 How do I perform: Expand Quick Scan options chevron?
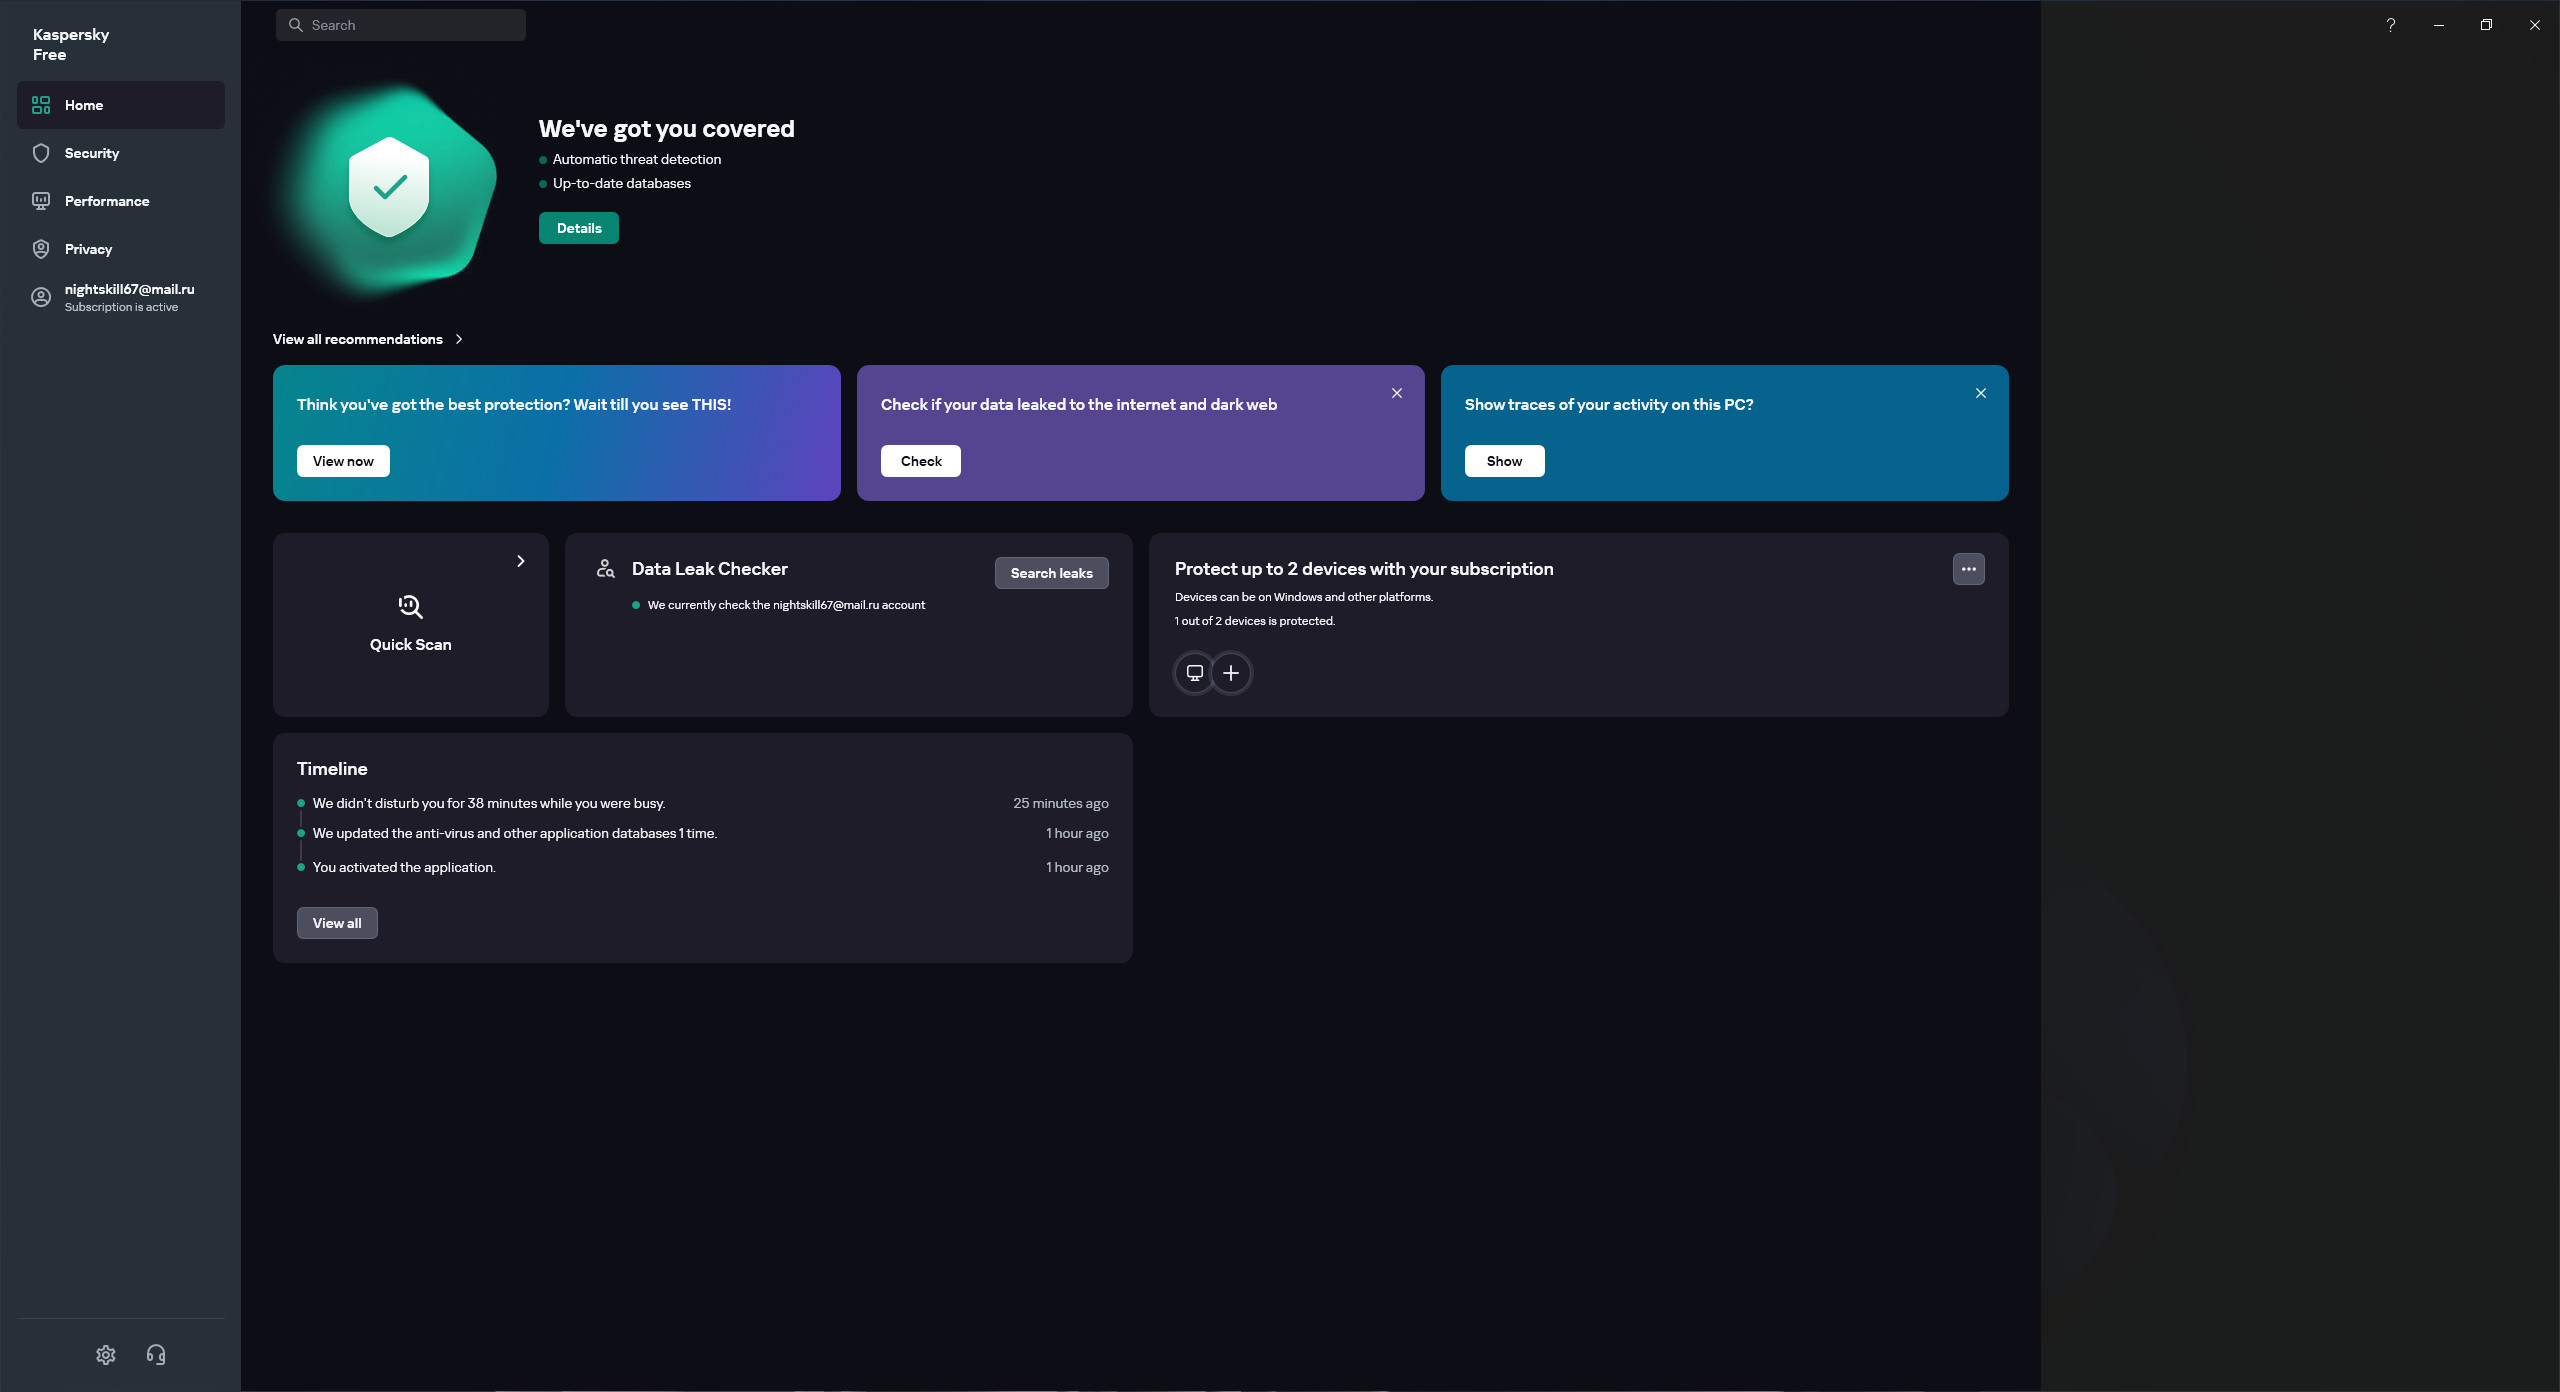(521, 561)
